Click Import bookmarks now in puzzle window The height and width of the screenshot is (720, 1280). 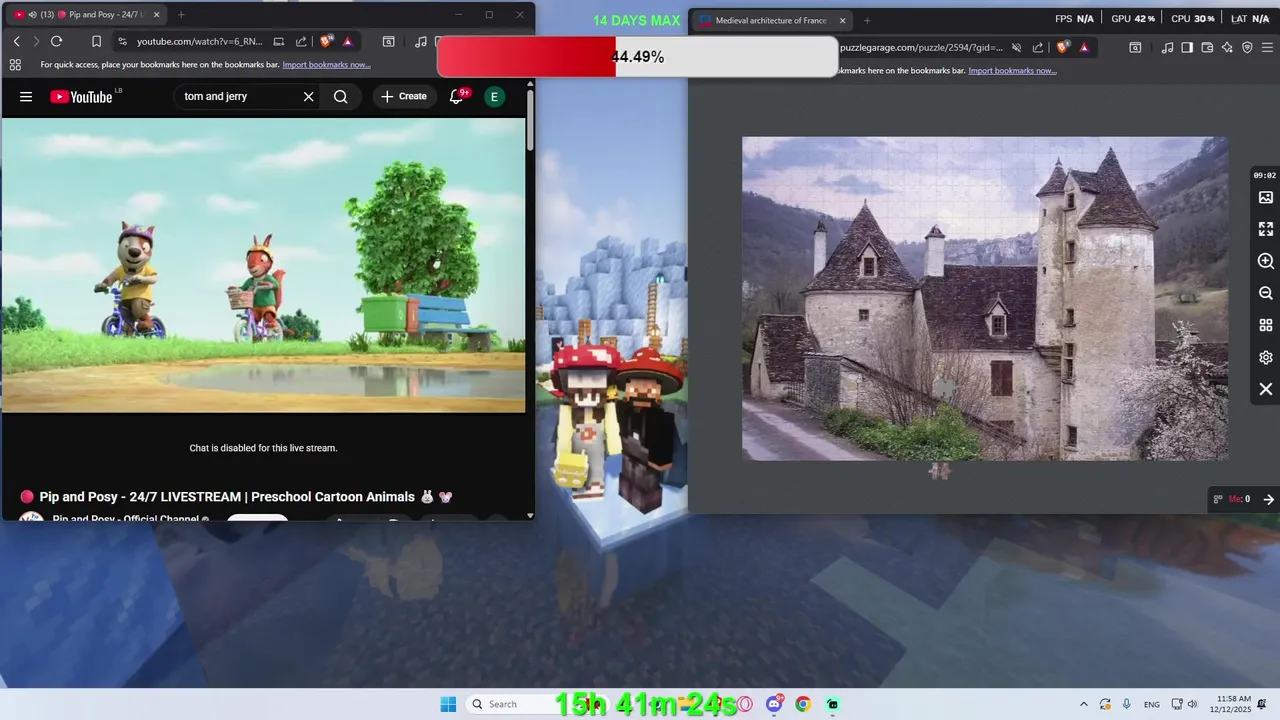(x=1012, y=71)
